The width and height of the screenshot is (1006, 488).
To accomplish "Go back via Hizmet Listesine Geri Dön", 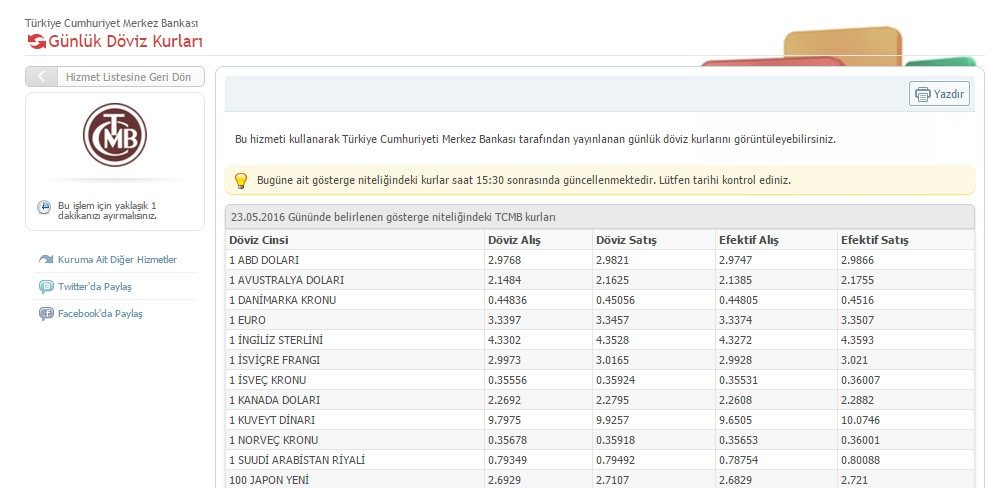I will [127, 77].
